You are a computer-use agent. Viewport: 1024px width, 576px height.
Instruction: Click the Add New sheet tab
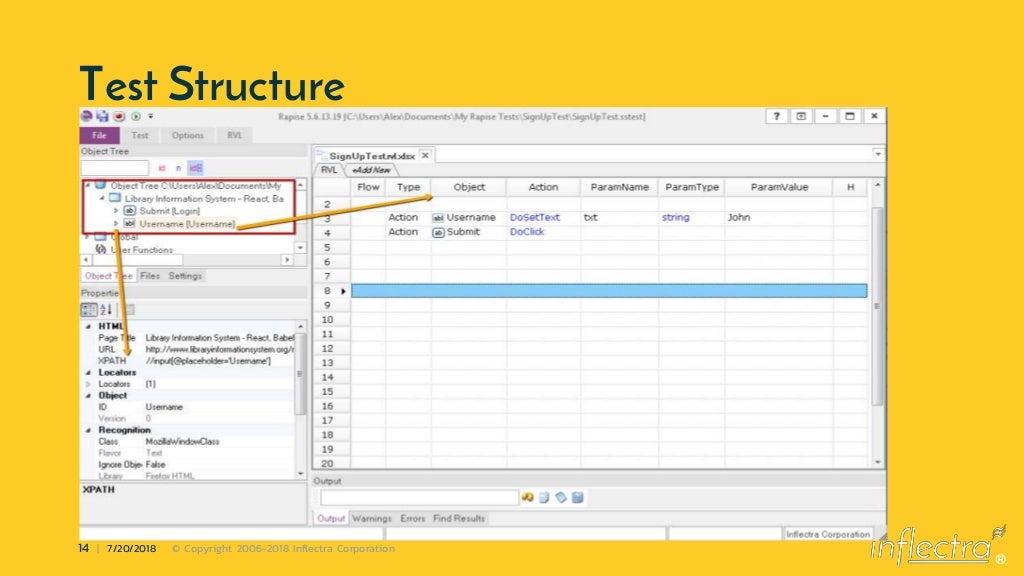371,170
